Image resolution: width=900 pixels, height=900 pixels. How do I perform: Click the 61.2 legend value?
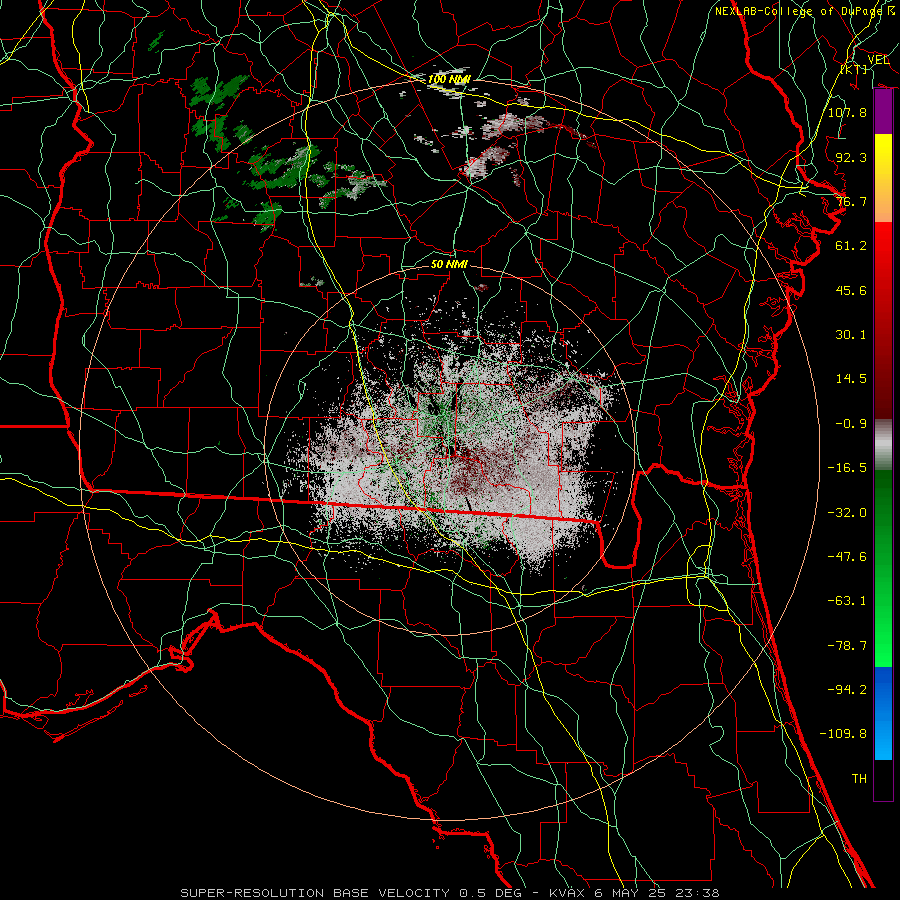(851, 246)
